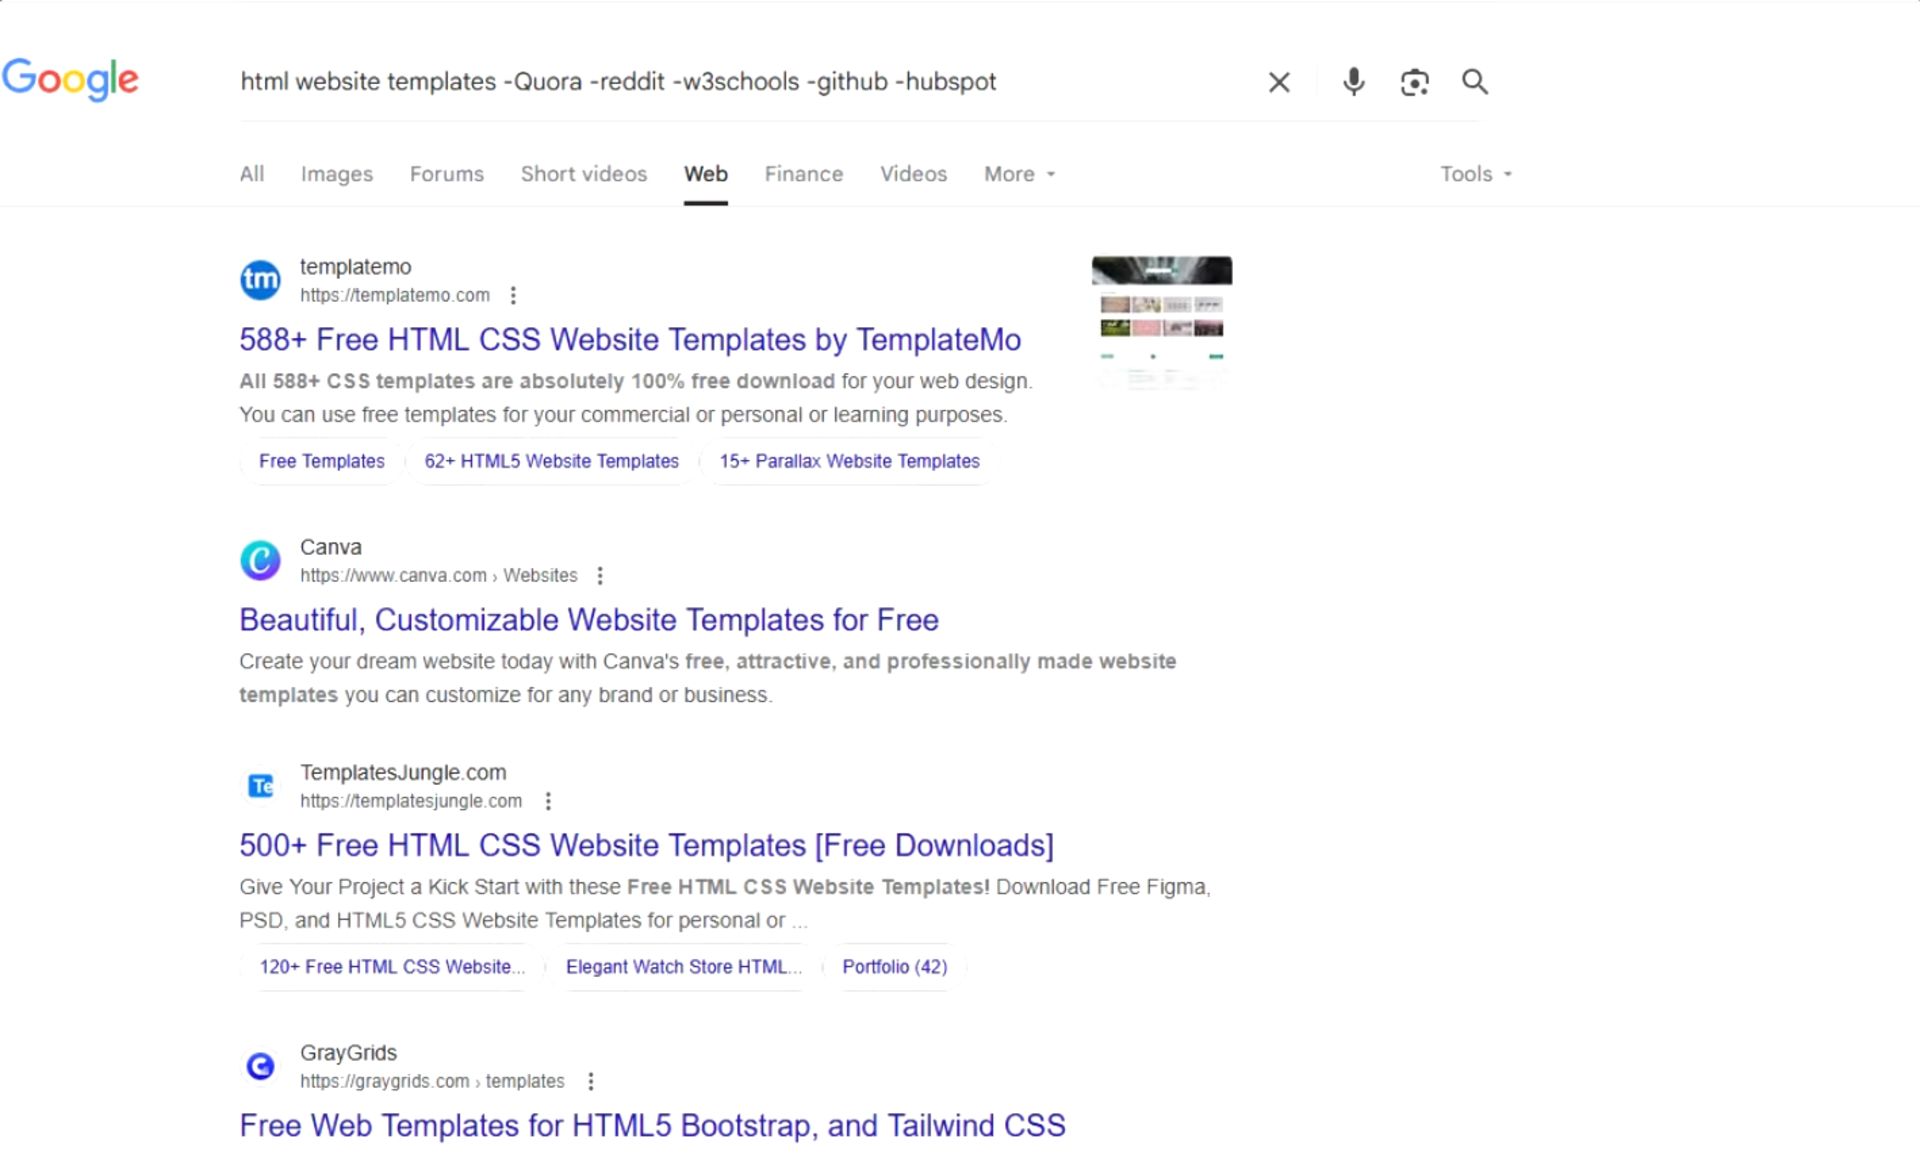1920x1158 pixels.
Task: Click the templatemo site favicon
Action: pyautogui.click(x=260, y=280)
